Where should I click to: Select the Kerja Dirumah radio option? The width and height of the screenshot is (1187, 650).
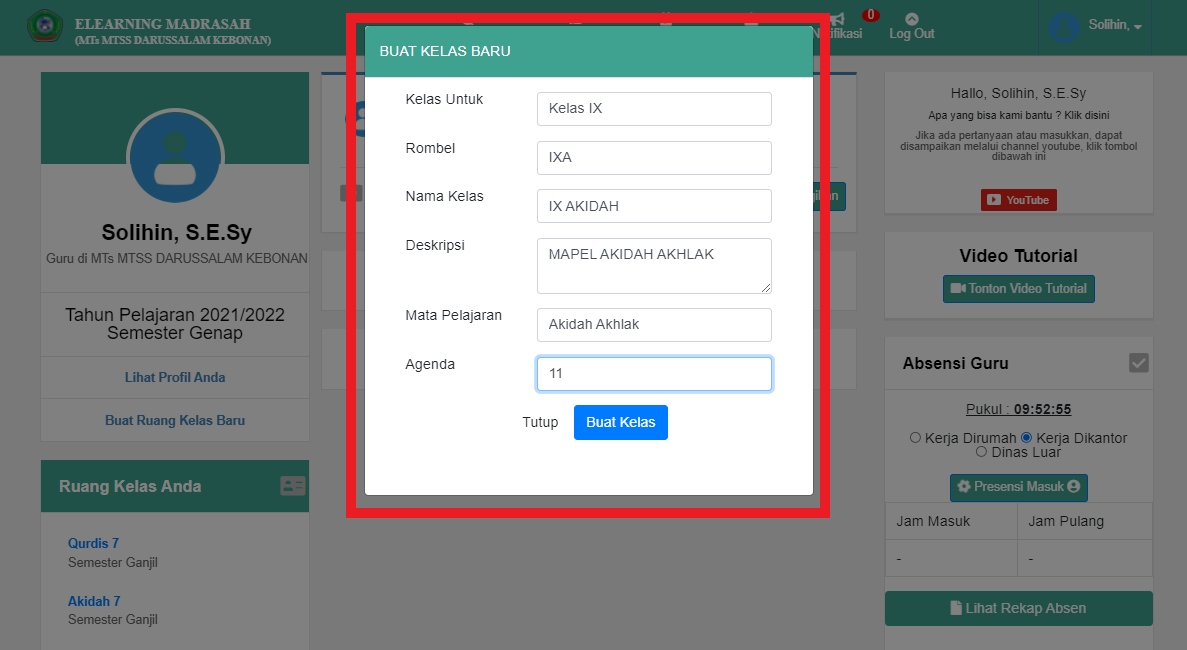(915, 438)
